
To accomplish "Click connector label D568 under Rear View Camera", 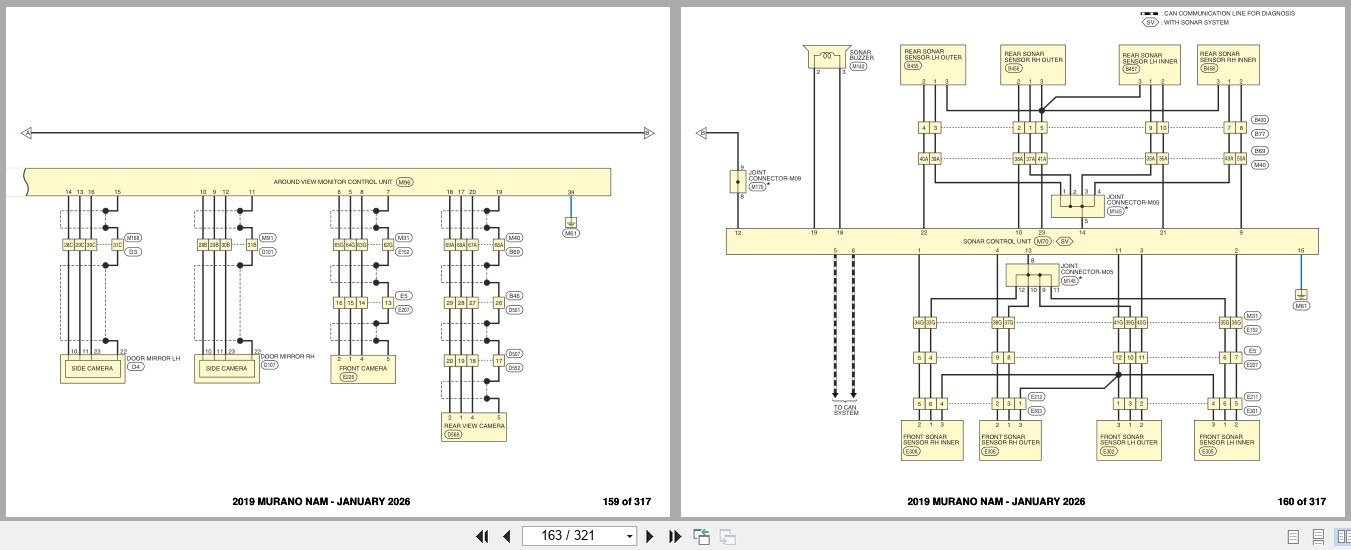I will pos(454,435).
